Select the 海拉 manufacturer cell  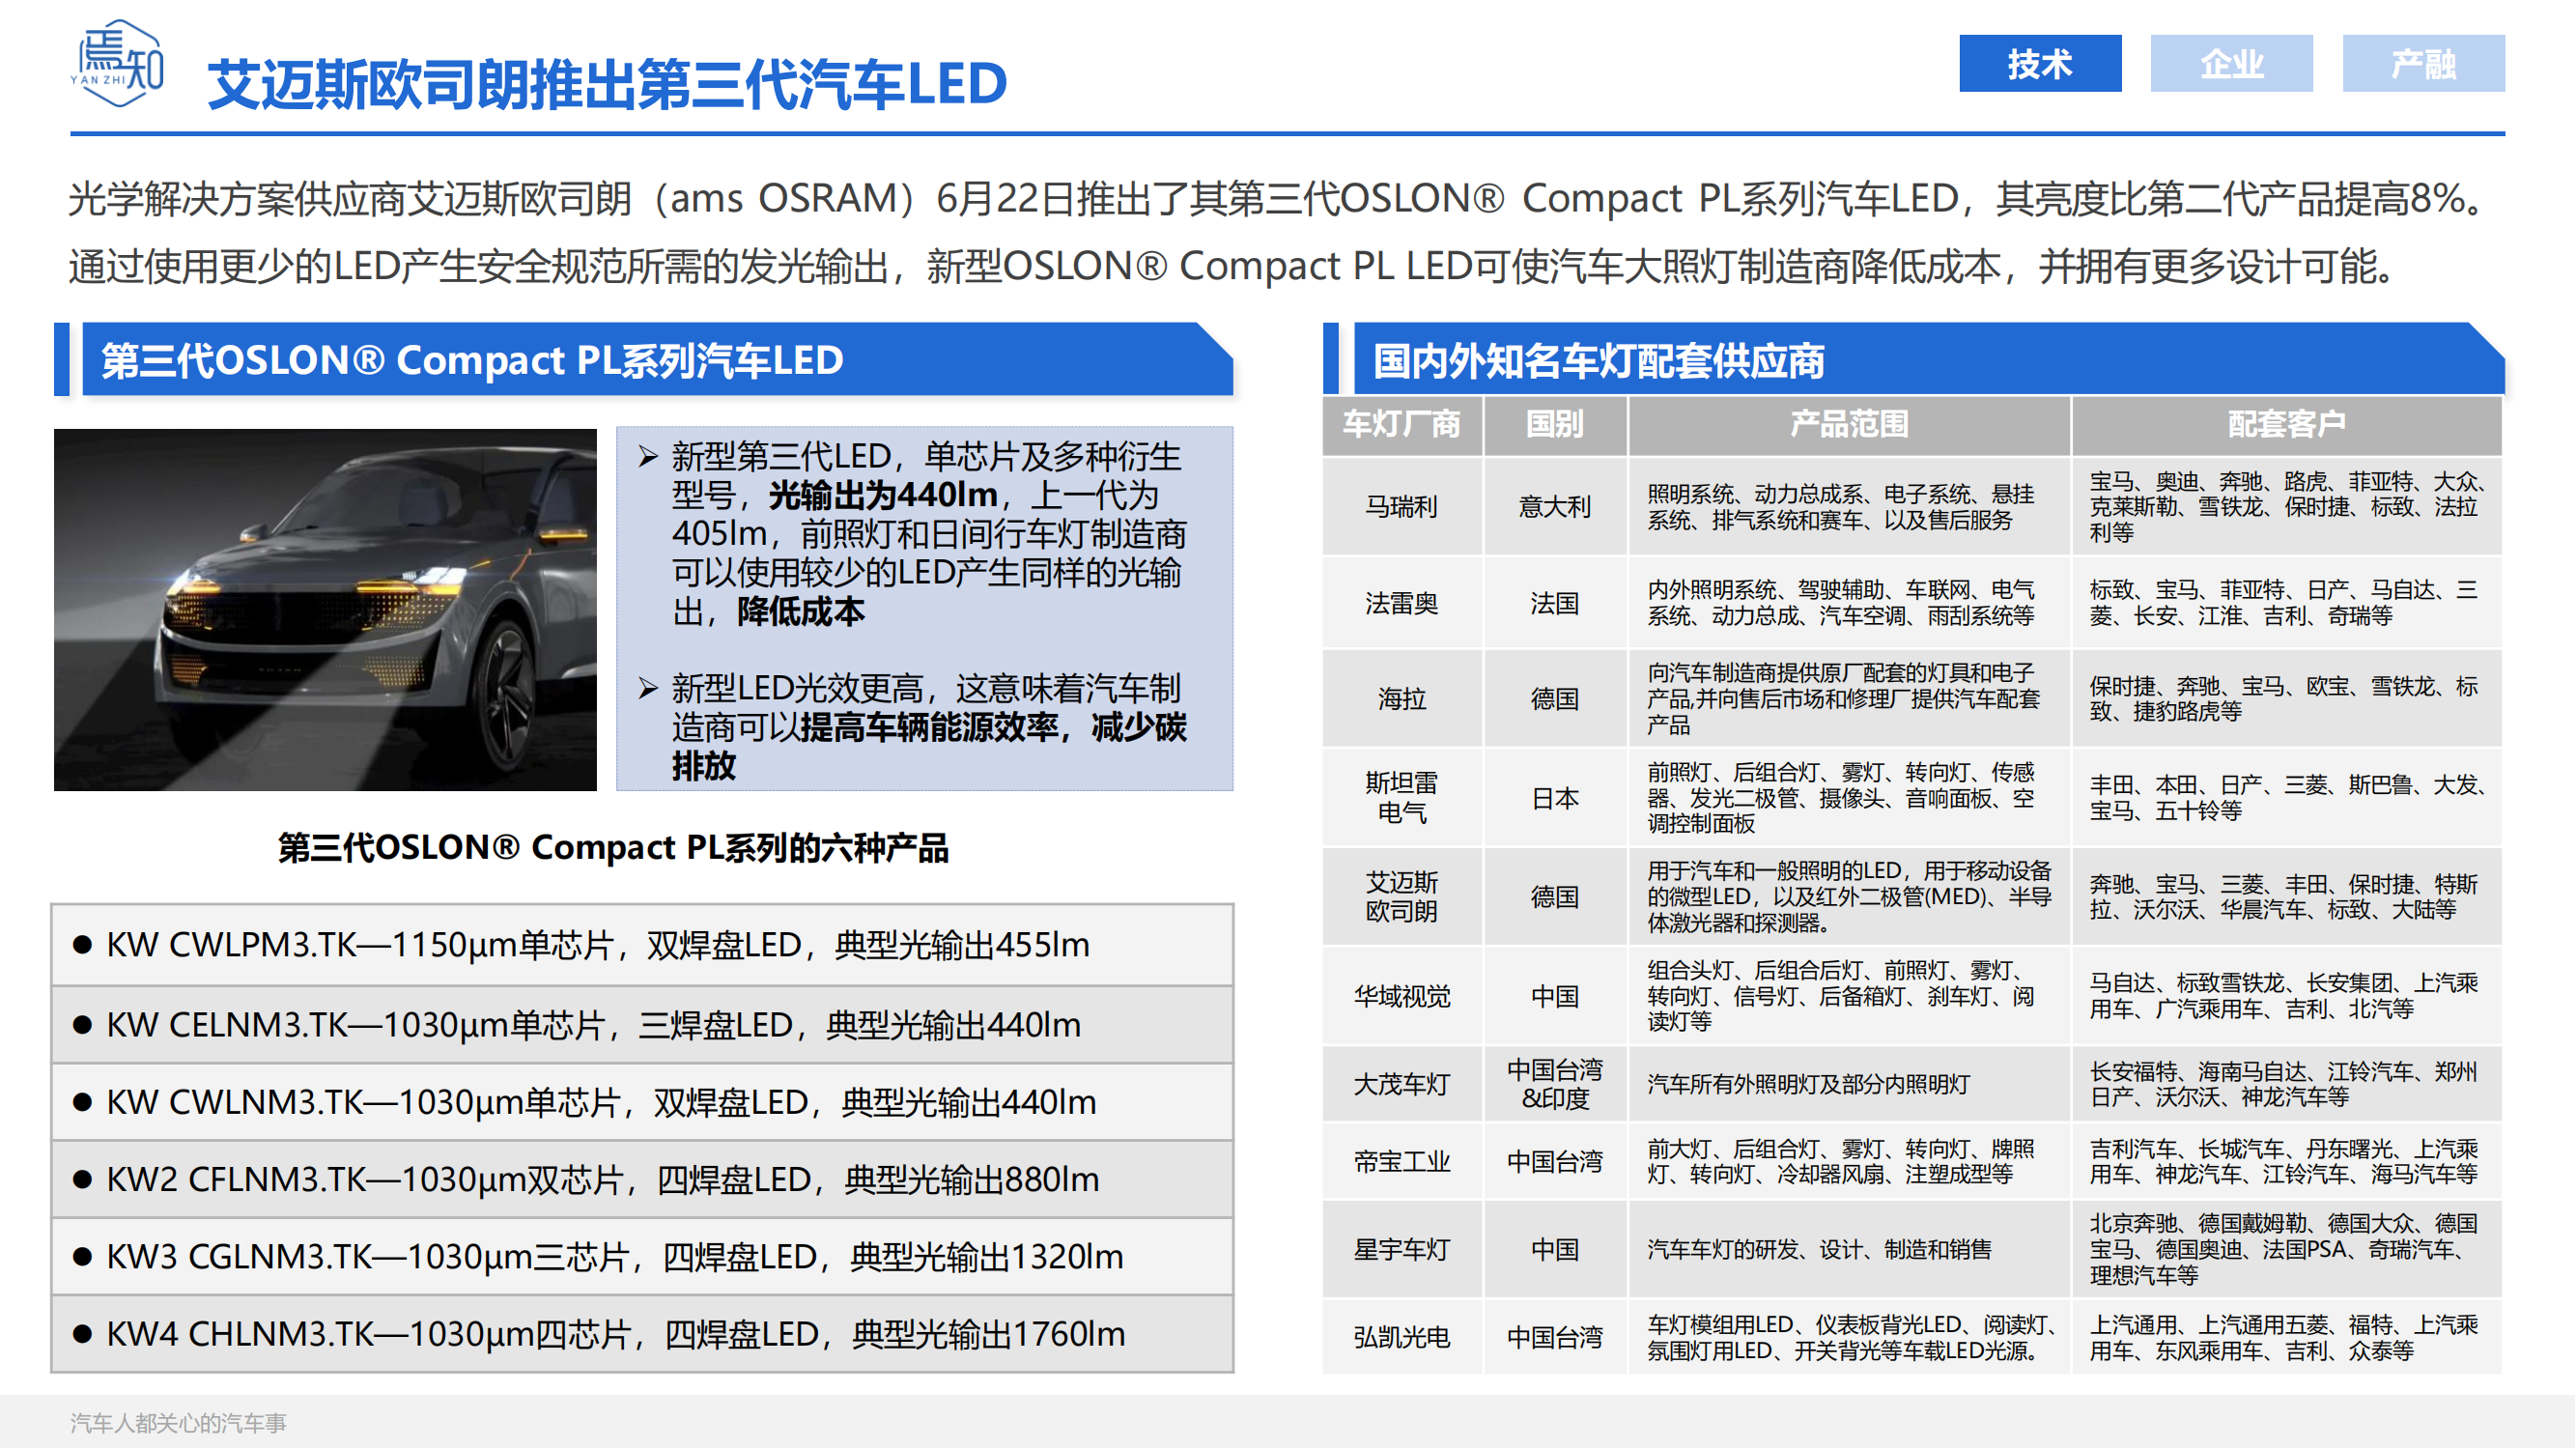1402,699
